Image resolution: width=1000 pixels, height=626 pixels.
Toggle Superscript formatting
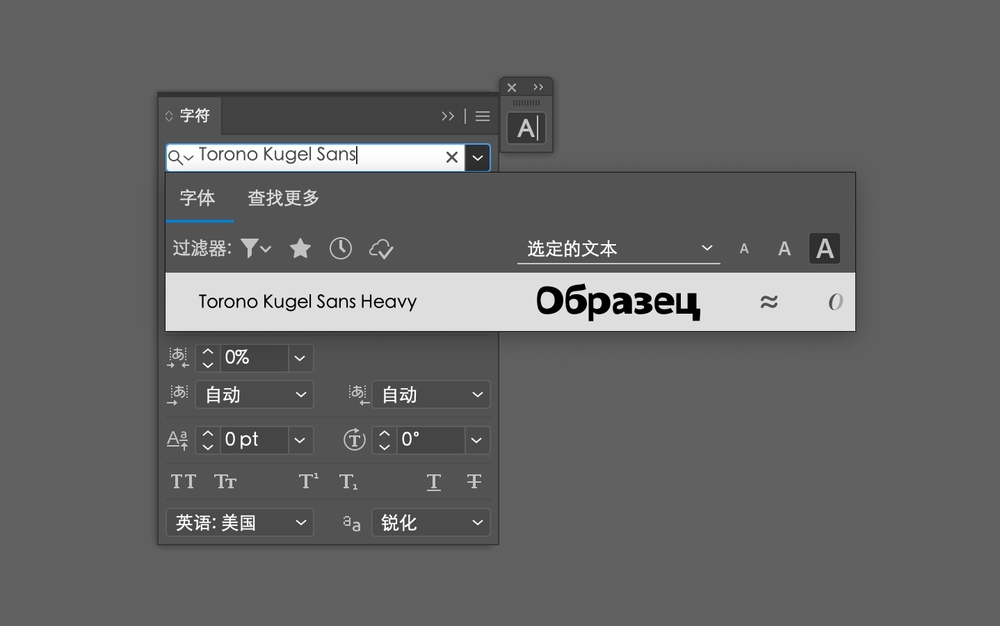pyautogui.click(x=309, y=481)
